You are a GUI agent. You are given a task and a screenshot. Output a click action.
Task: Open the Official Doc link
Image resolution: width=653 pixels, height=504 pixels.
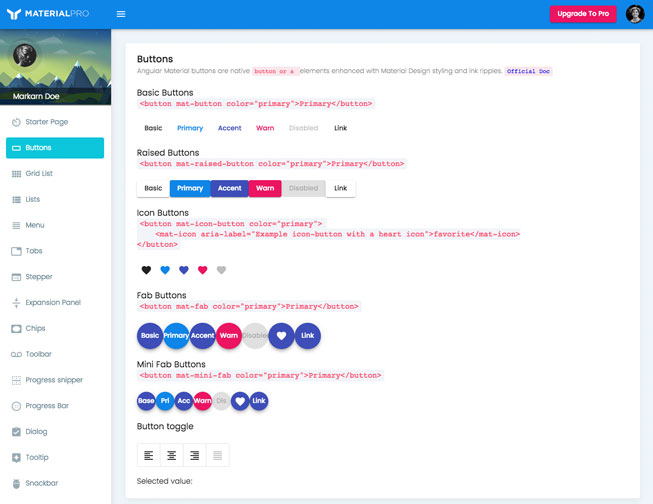click(x=527, y=71)
